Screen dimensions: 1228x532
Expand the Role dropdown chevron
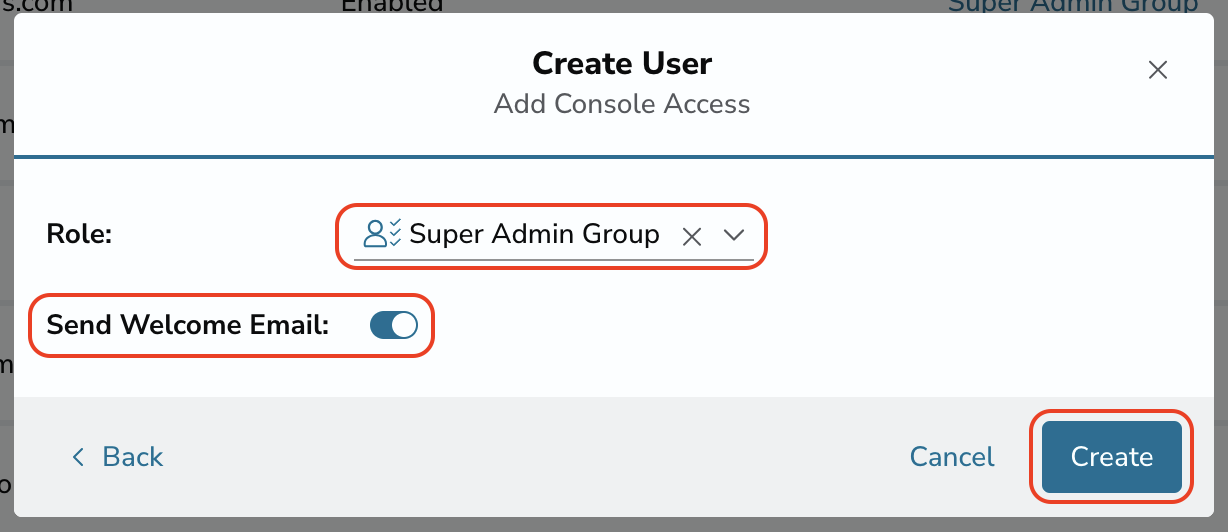734,235
